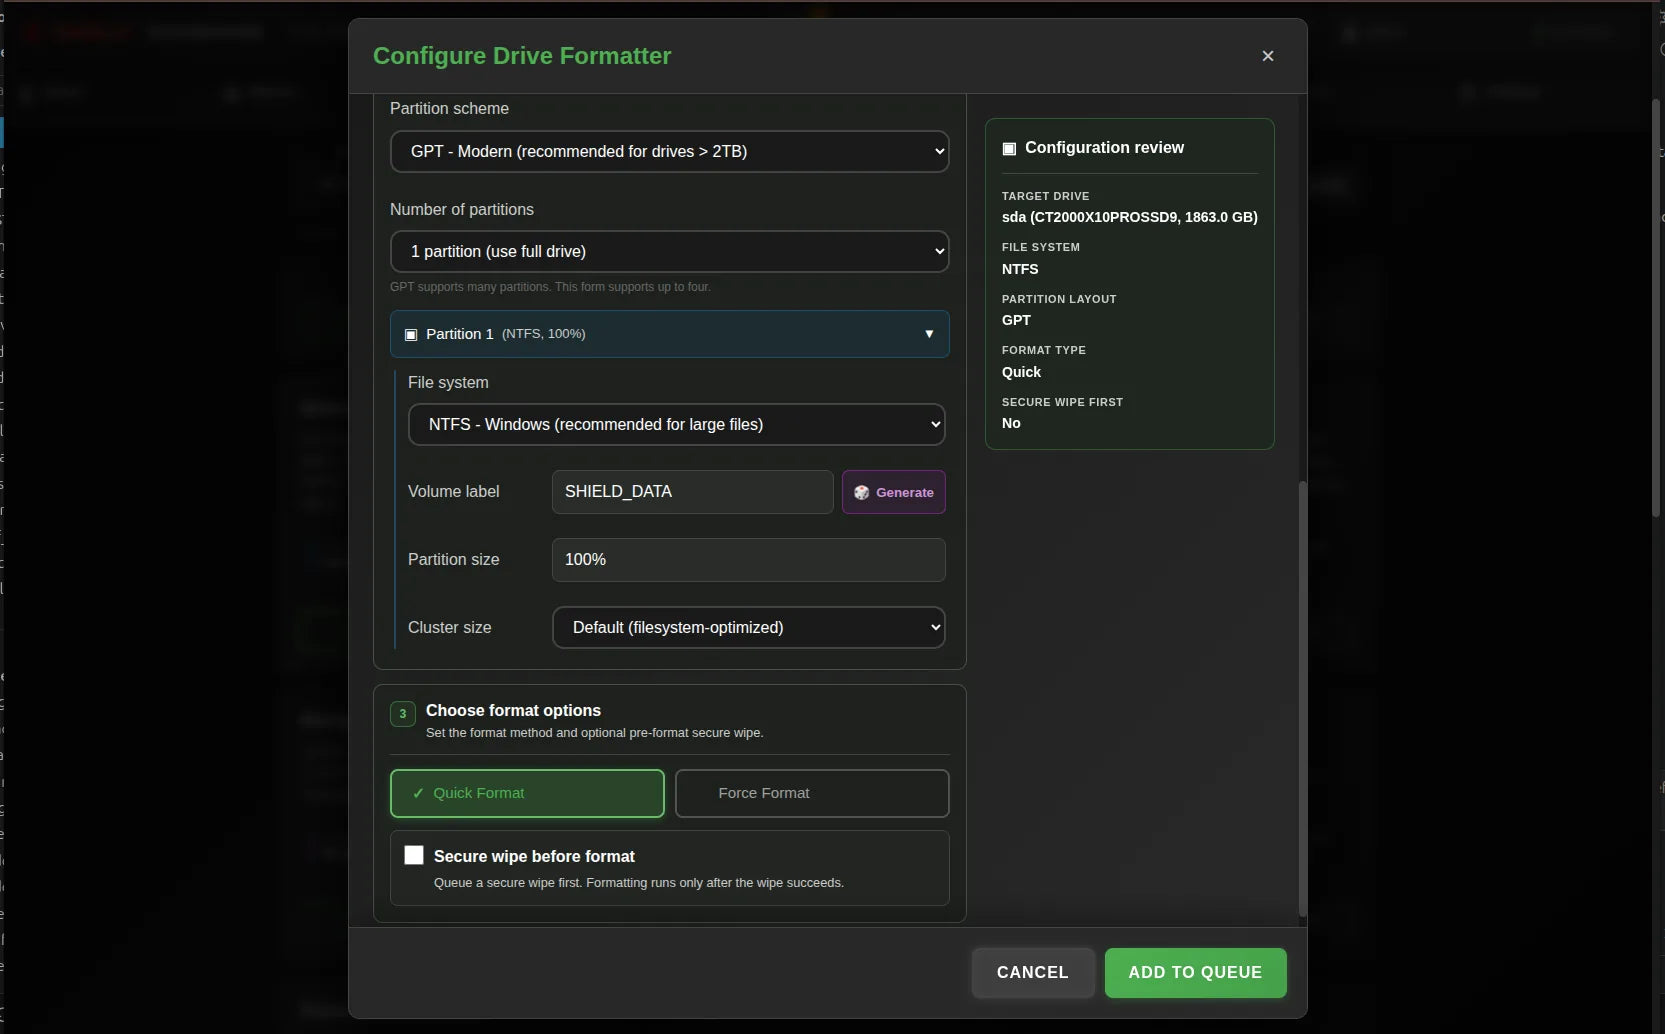The height and width of the screenshot is (1034, 1665).
Task: Select the Quick Format option
Action: coord(527,793)
